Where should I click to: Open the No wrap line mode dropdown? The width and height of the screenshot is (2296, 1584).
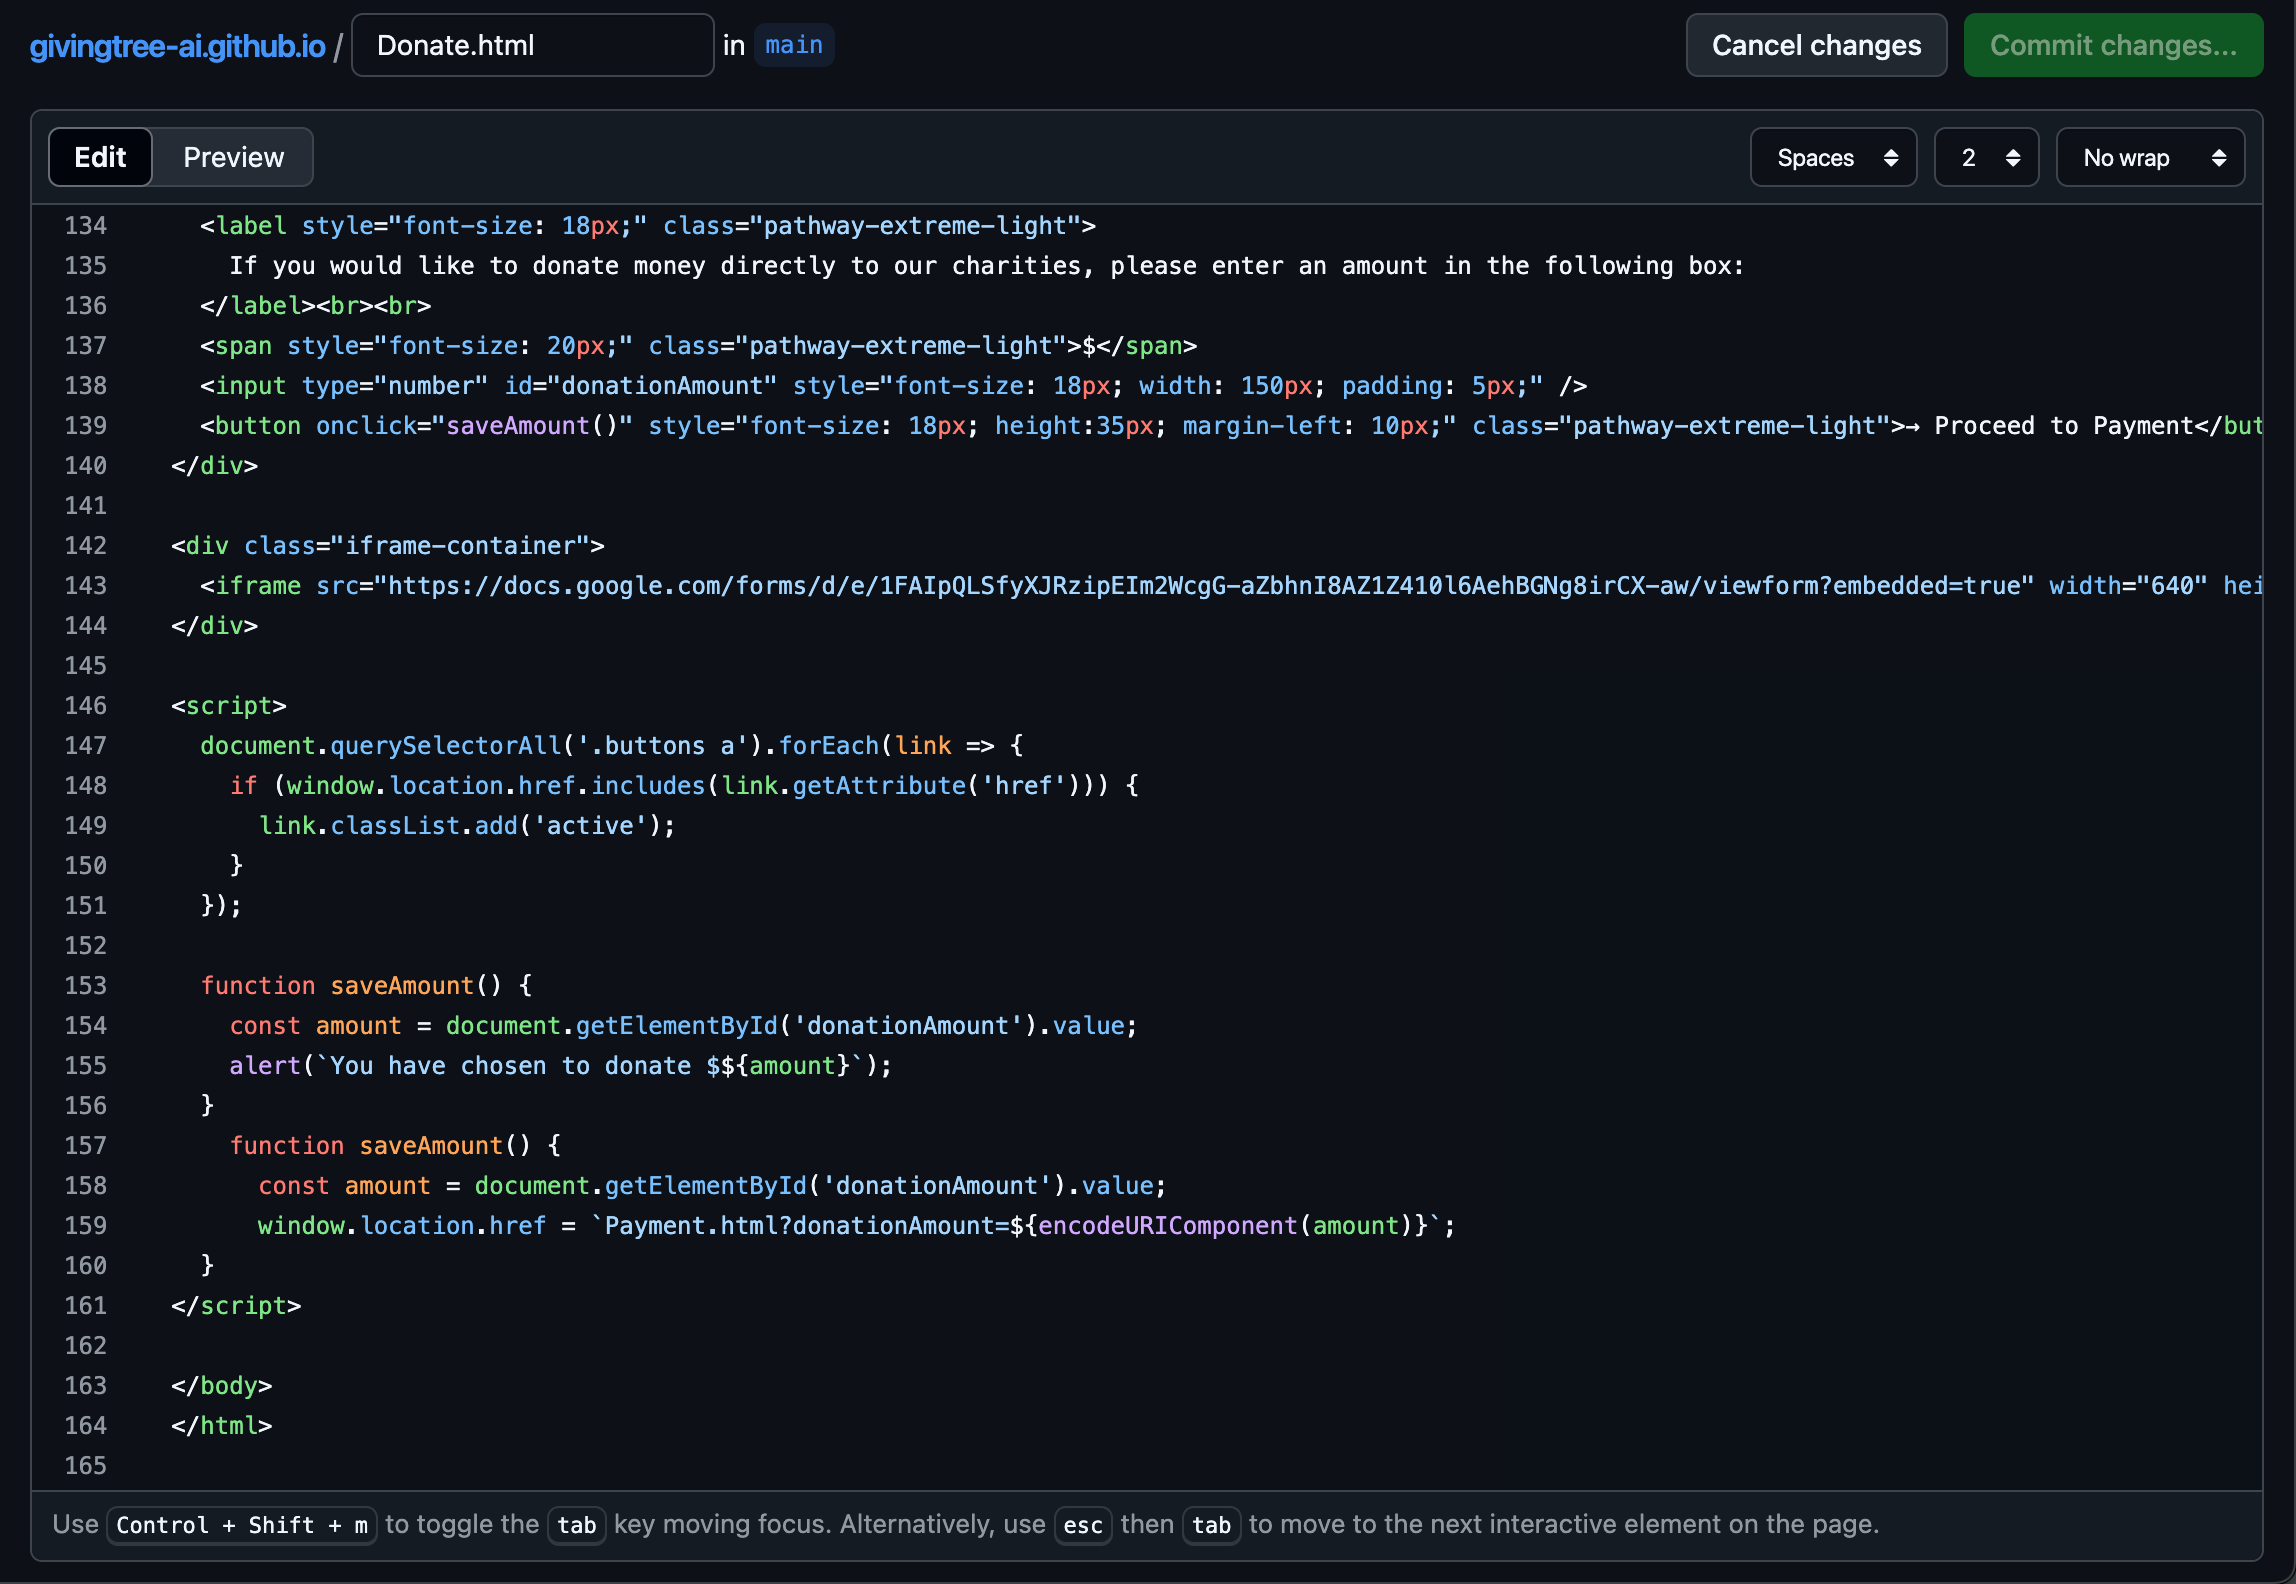tap(2149, 158)
